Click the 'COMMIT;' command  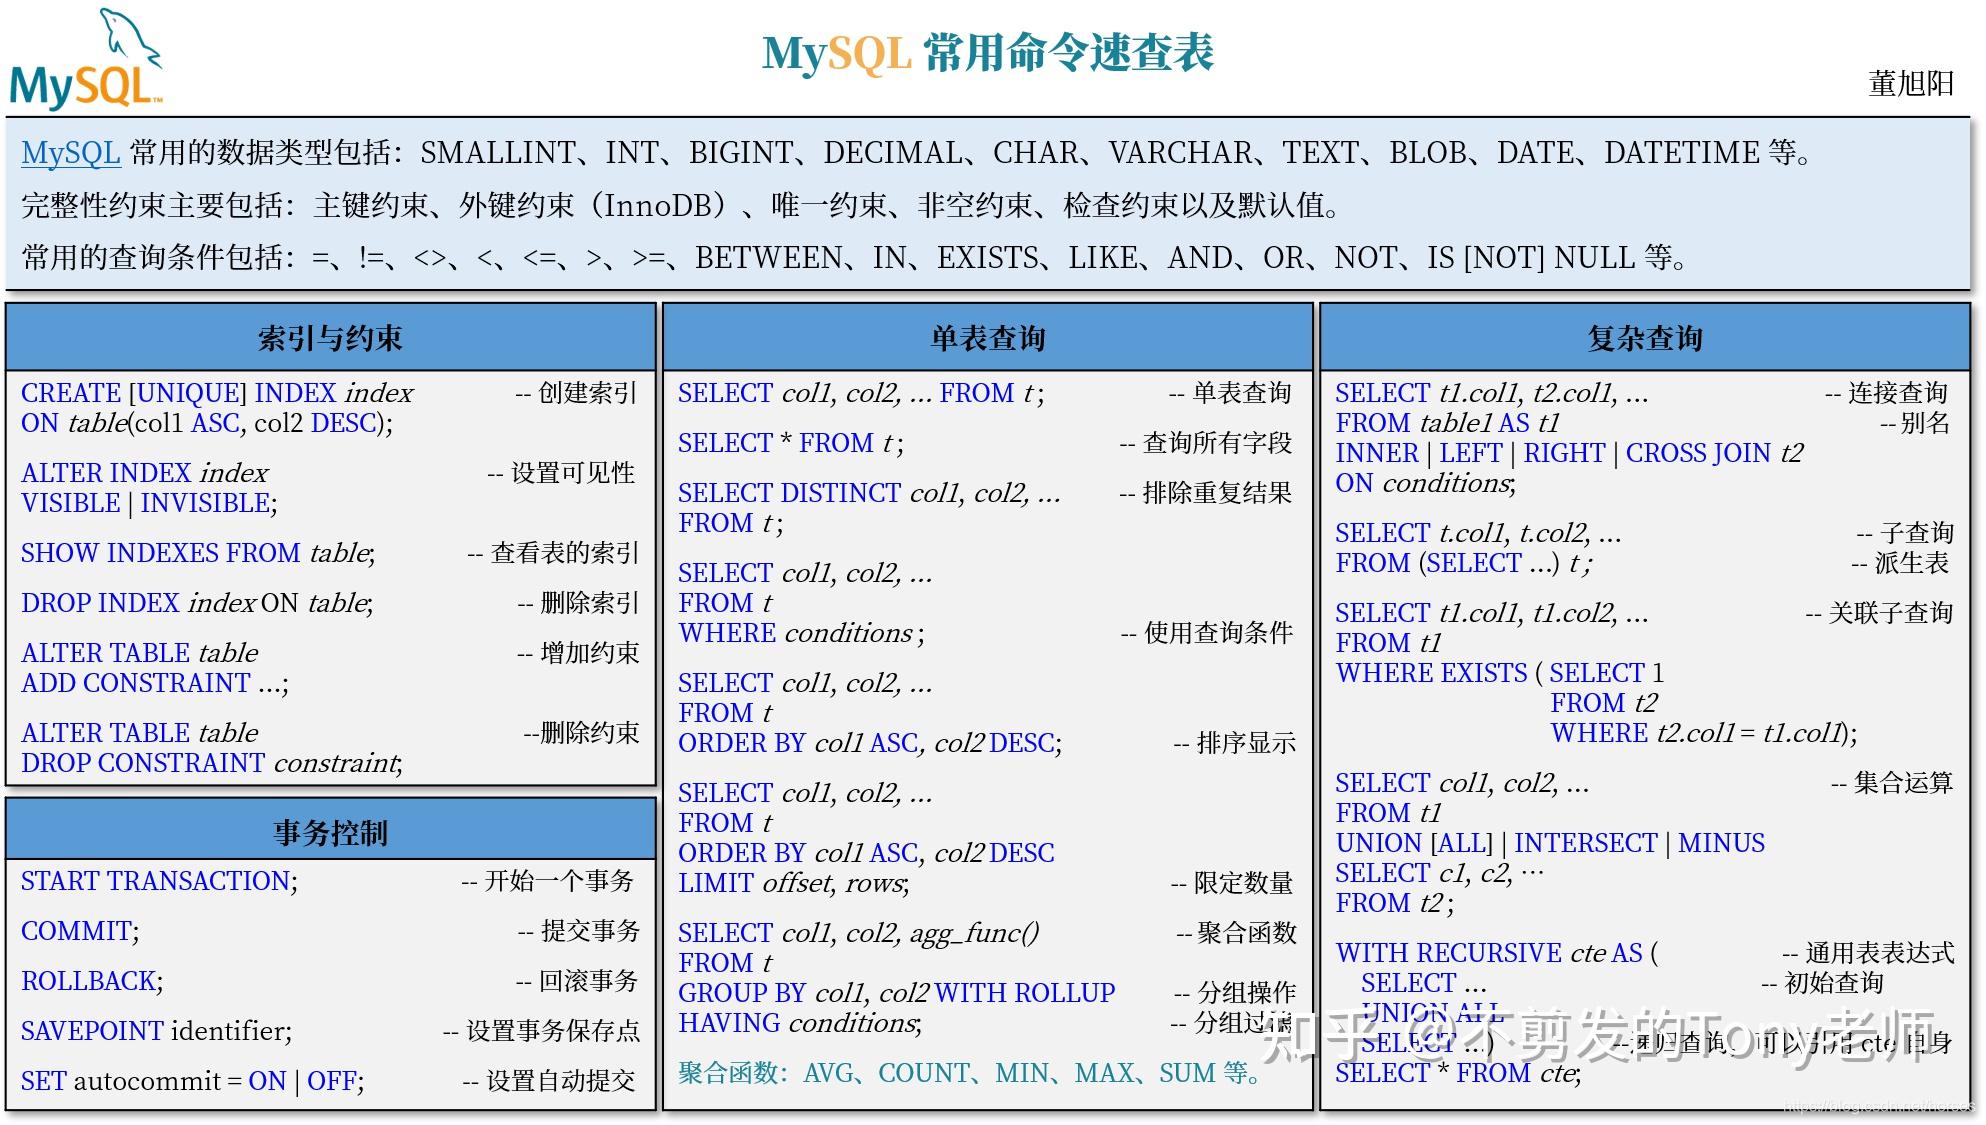pyautogui.click(x=80, y=931)
